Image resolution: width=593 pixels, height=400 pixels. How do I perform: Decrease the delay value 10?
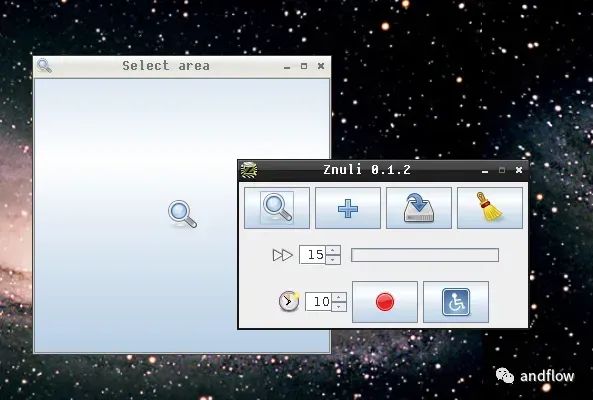pos(339,307)
